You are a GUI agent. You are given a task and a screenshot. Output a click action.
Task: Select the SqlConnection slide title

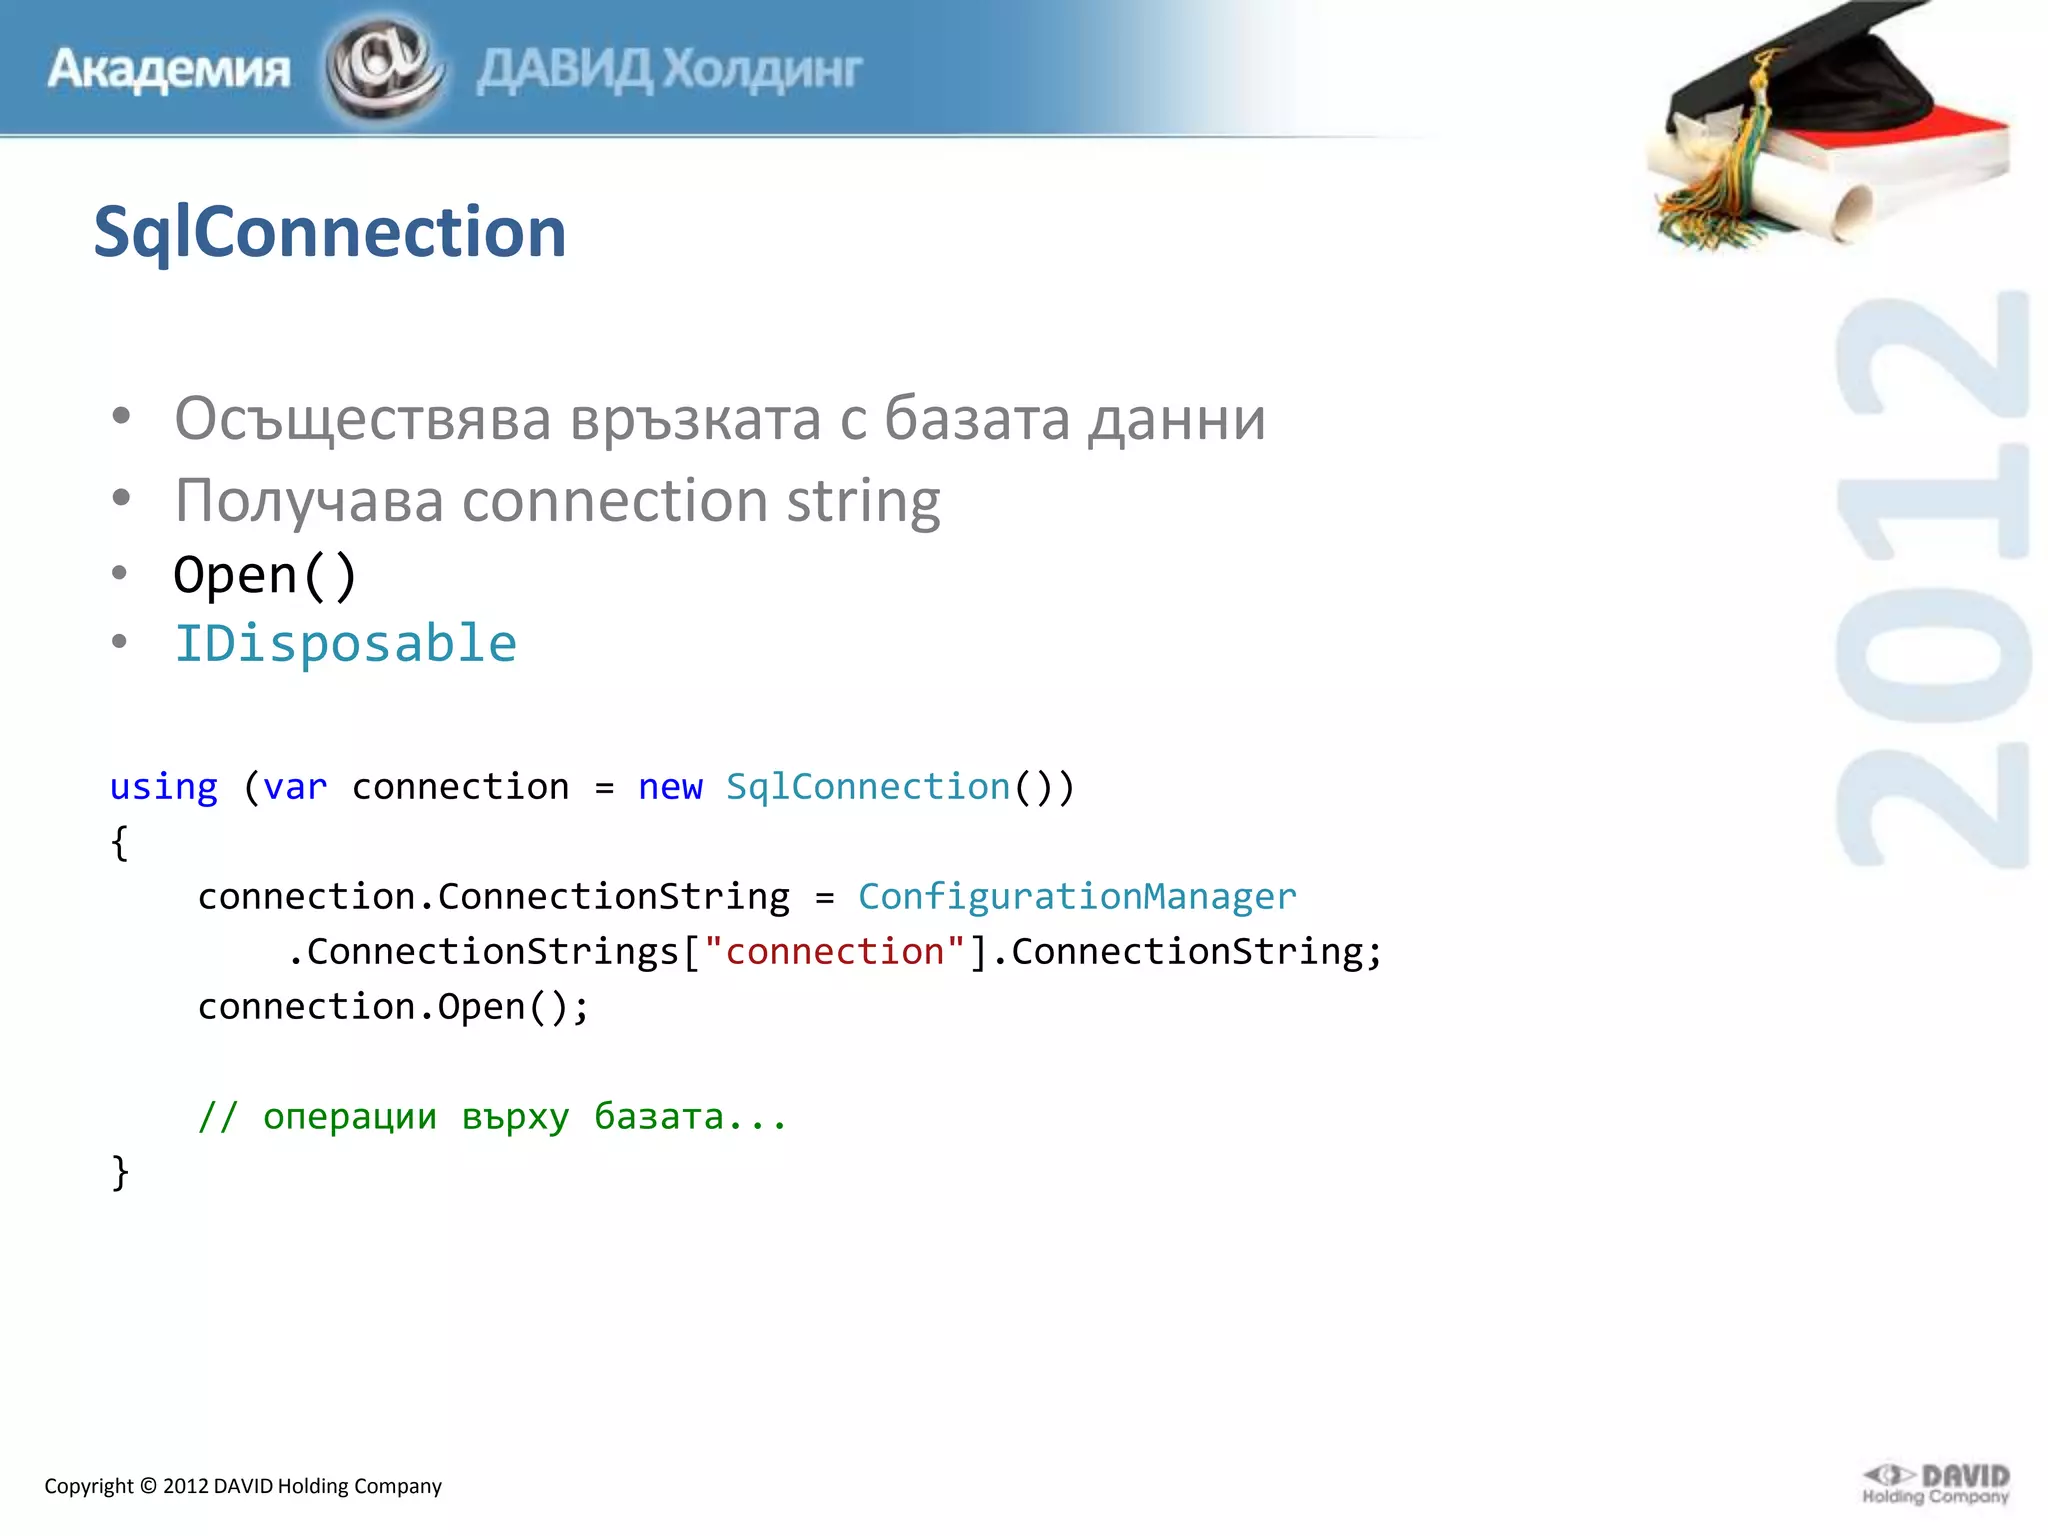(330, 232)
